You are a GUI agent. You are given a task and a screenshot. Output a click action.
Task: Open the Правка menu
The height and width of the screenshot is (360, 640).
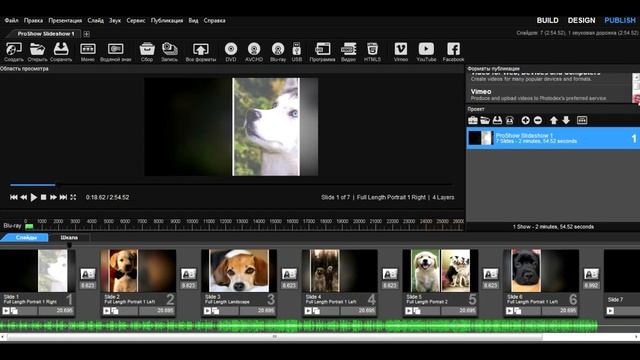pos(33,20)
